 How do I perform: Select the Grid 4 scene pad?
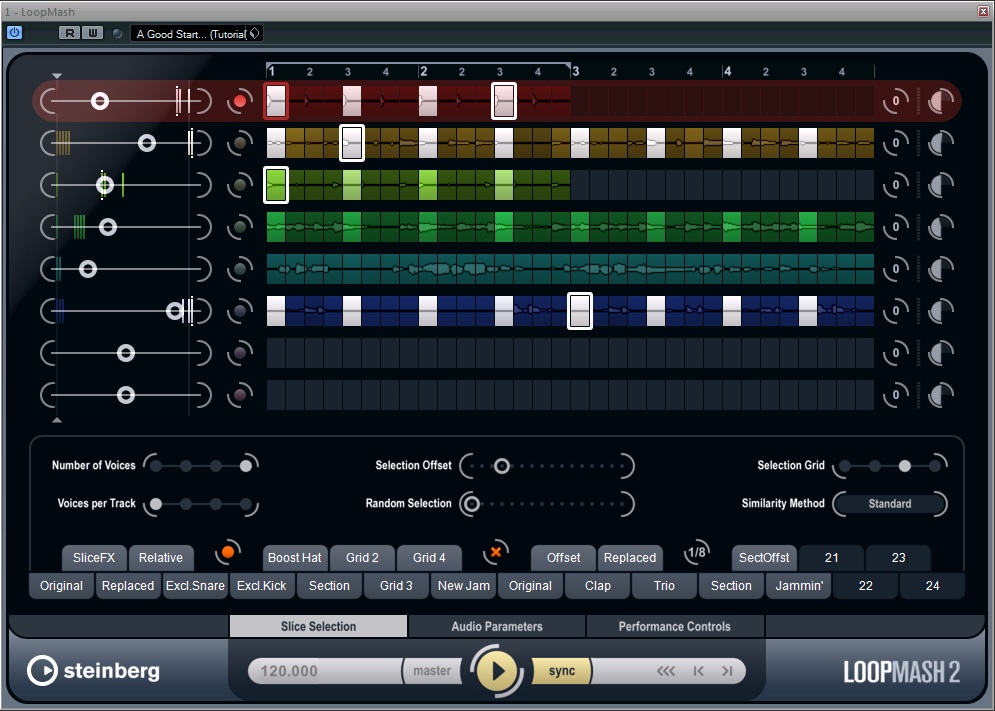coord(429,558)
